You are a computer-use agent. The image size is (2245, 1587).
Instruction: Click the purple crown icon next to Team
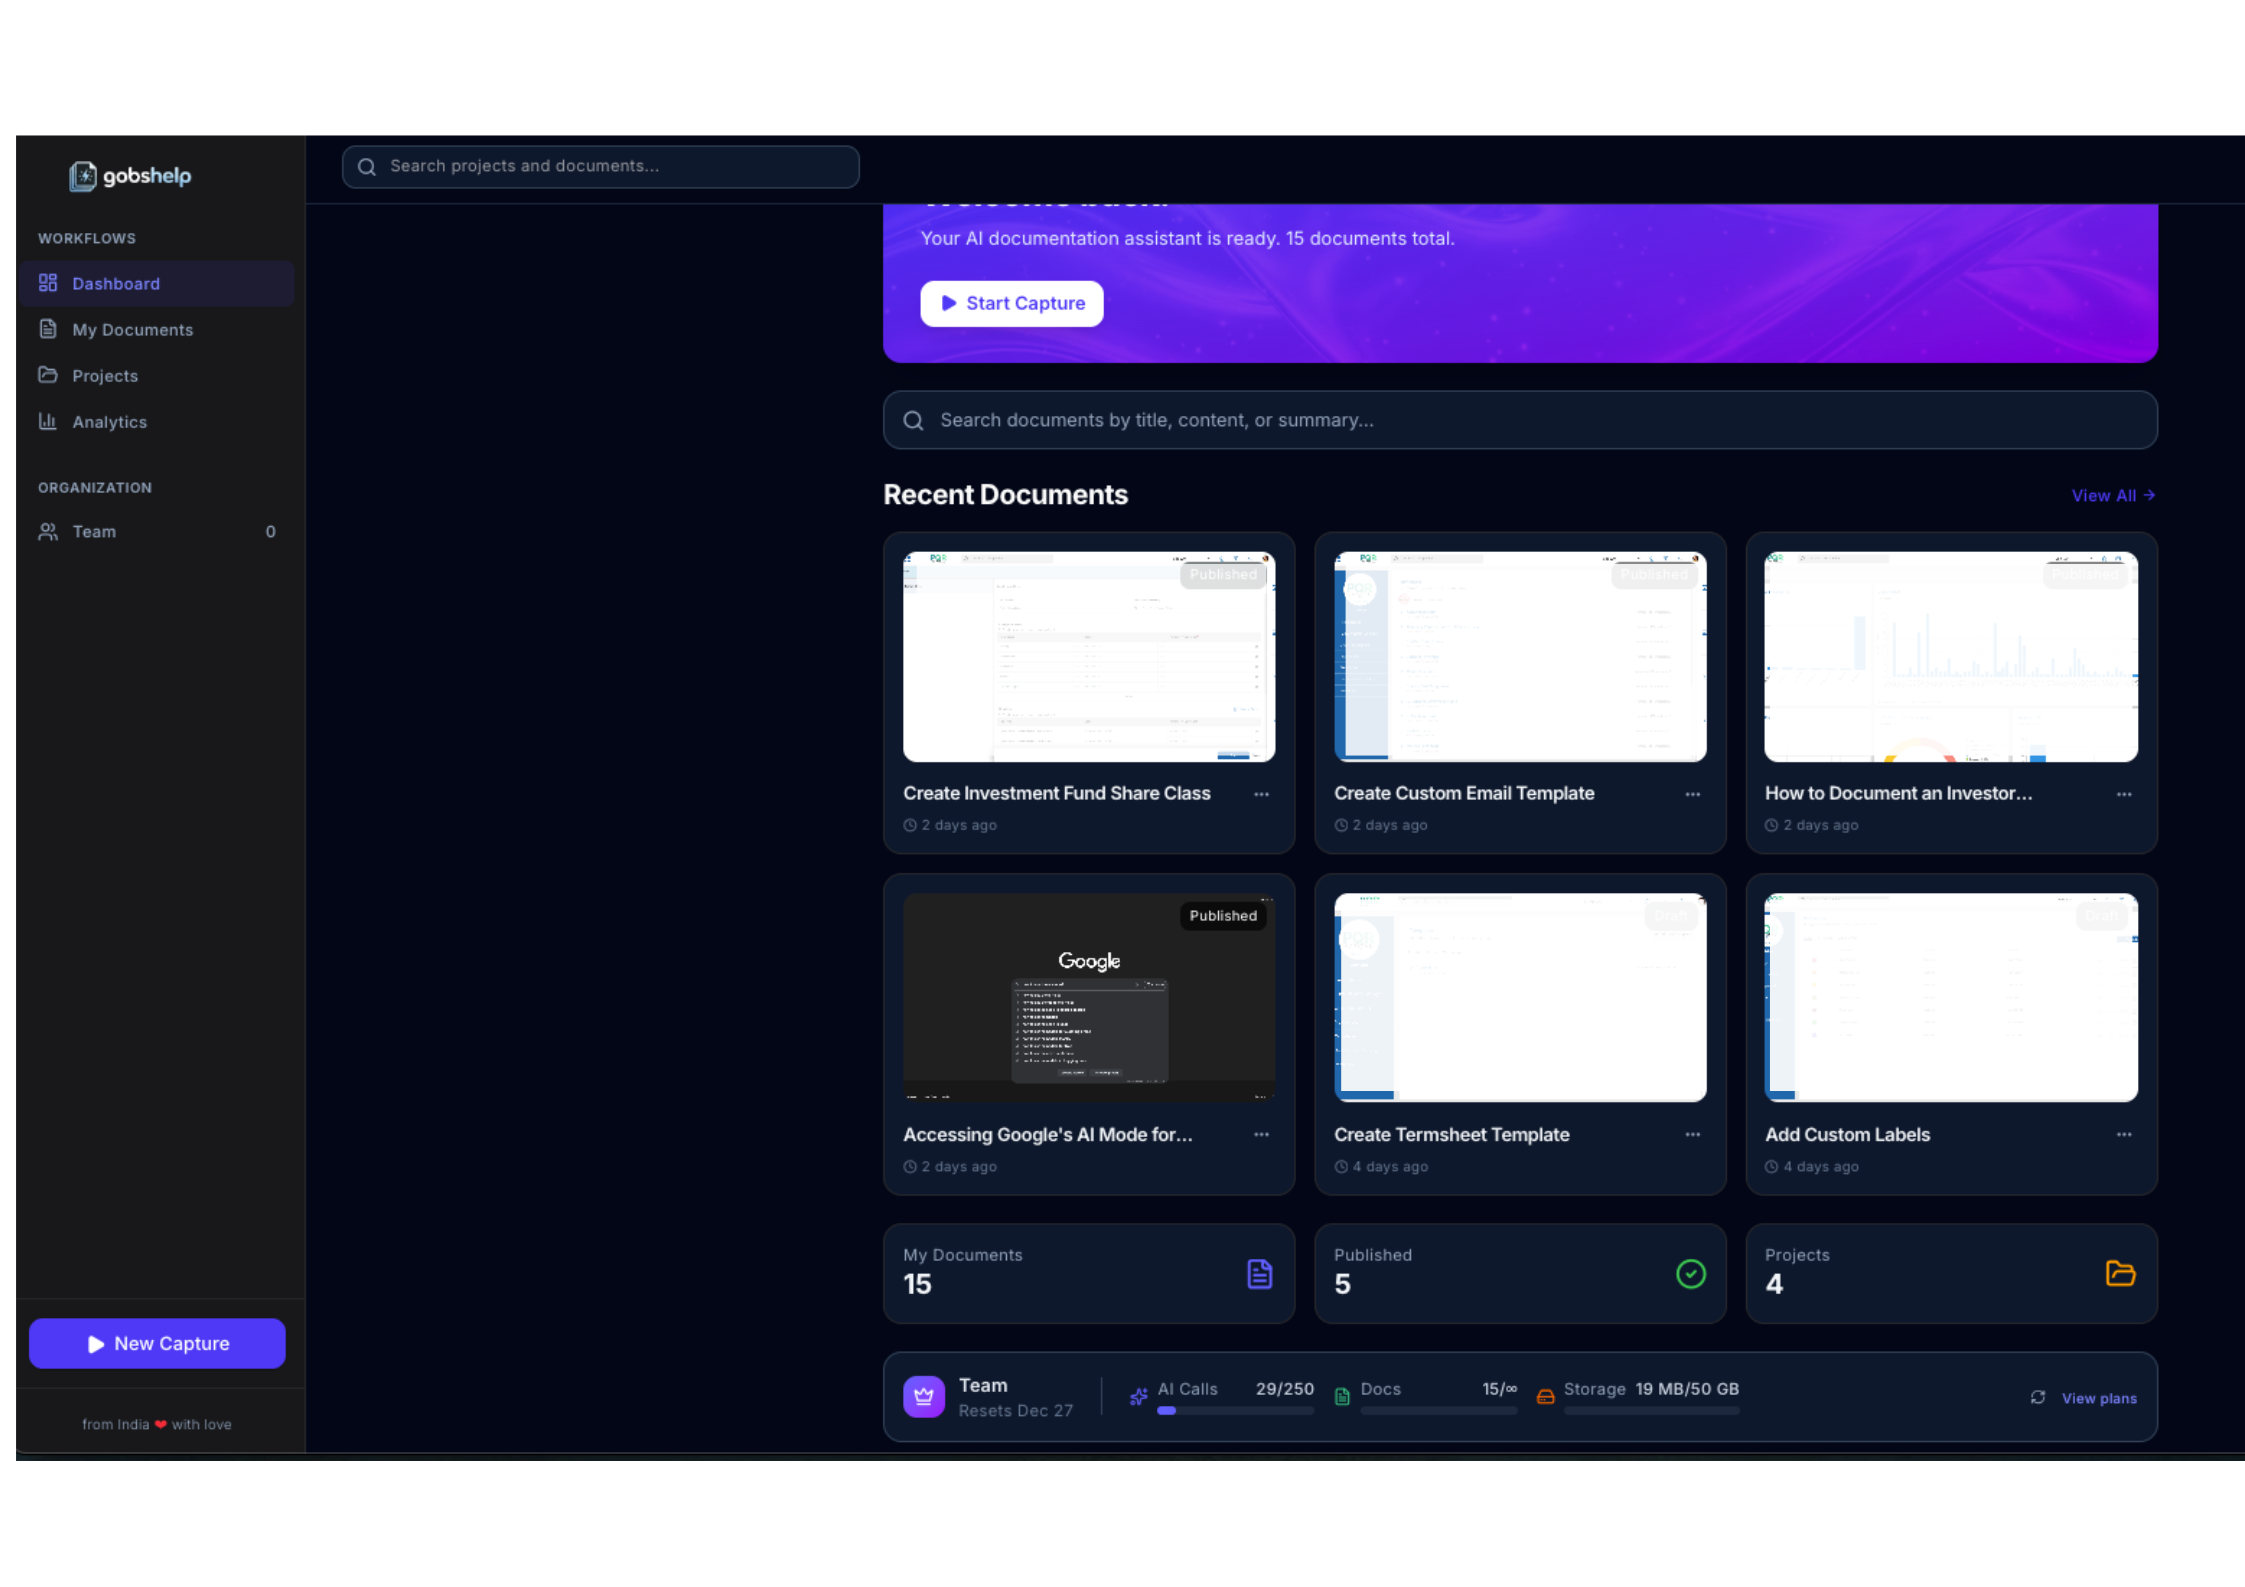923,1396
